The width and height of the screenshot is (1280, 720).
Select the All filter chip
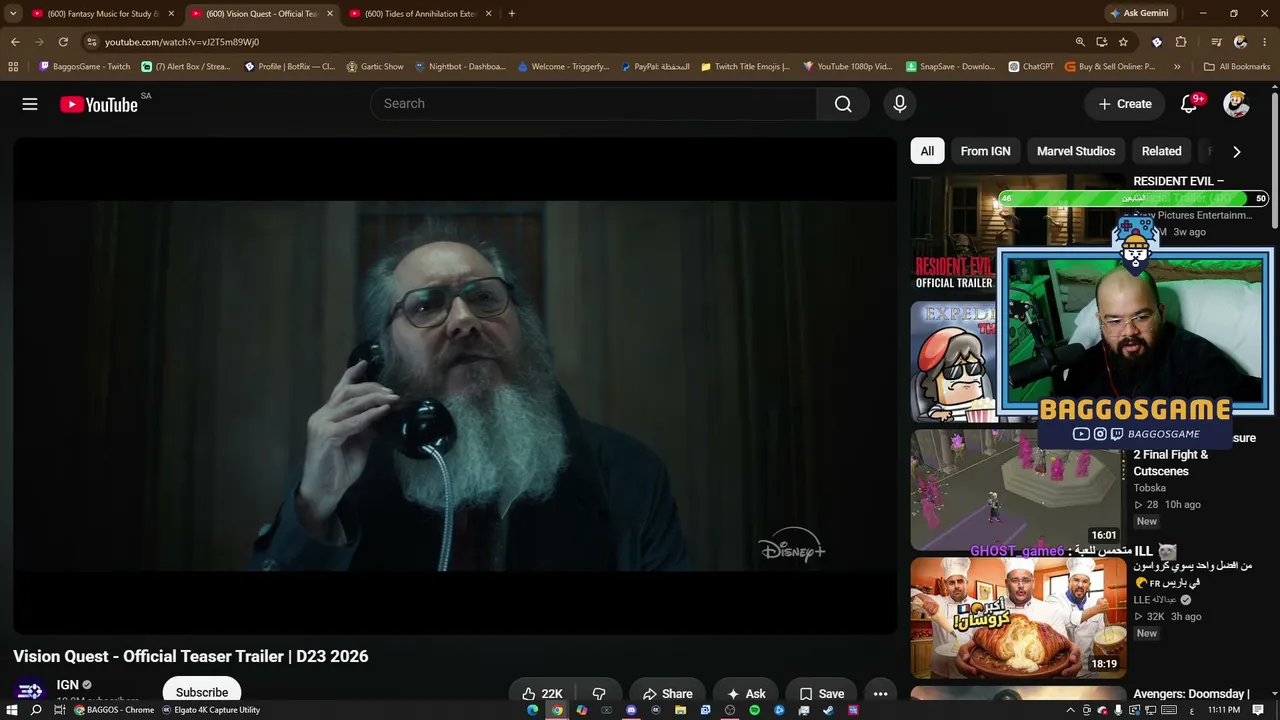tap(927, 151)
